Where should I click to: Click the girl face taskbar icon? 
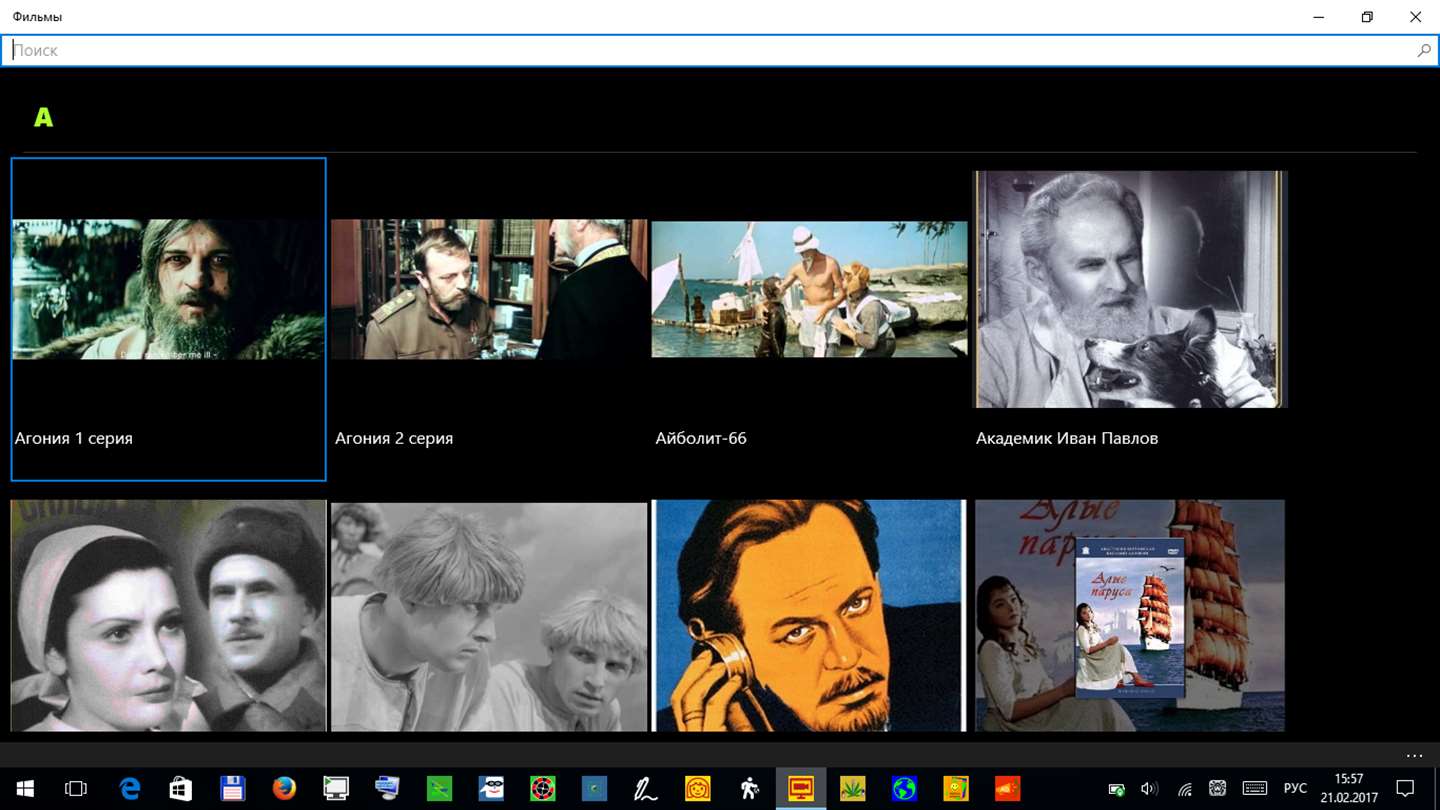point(698,789)
